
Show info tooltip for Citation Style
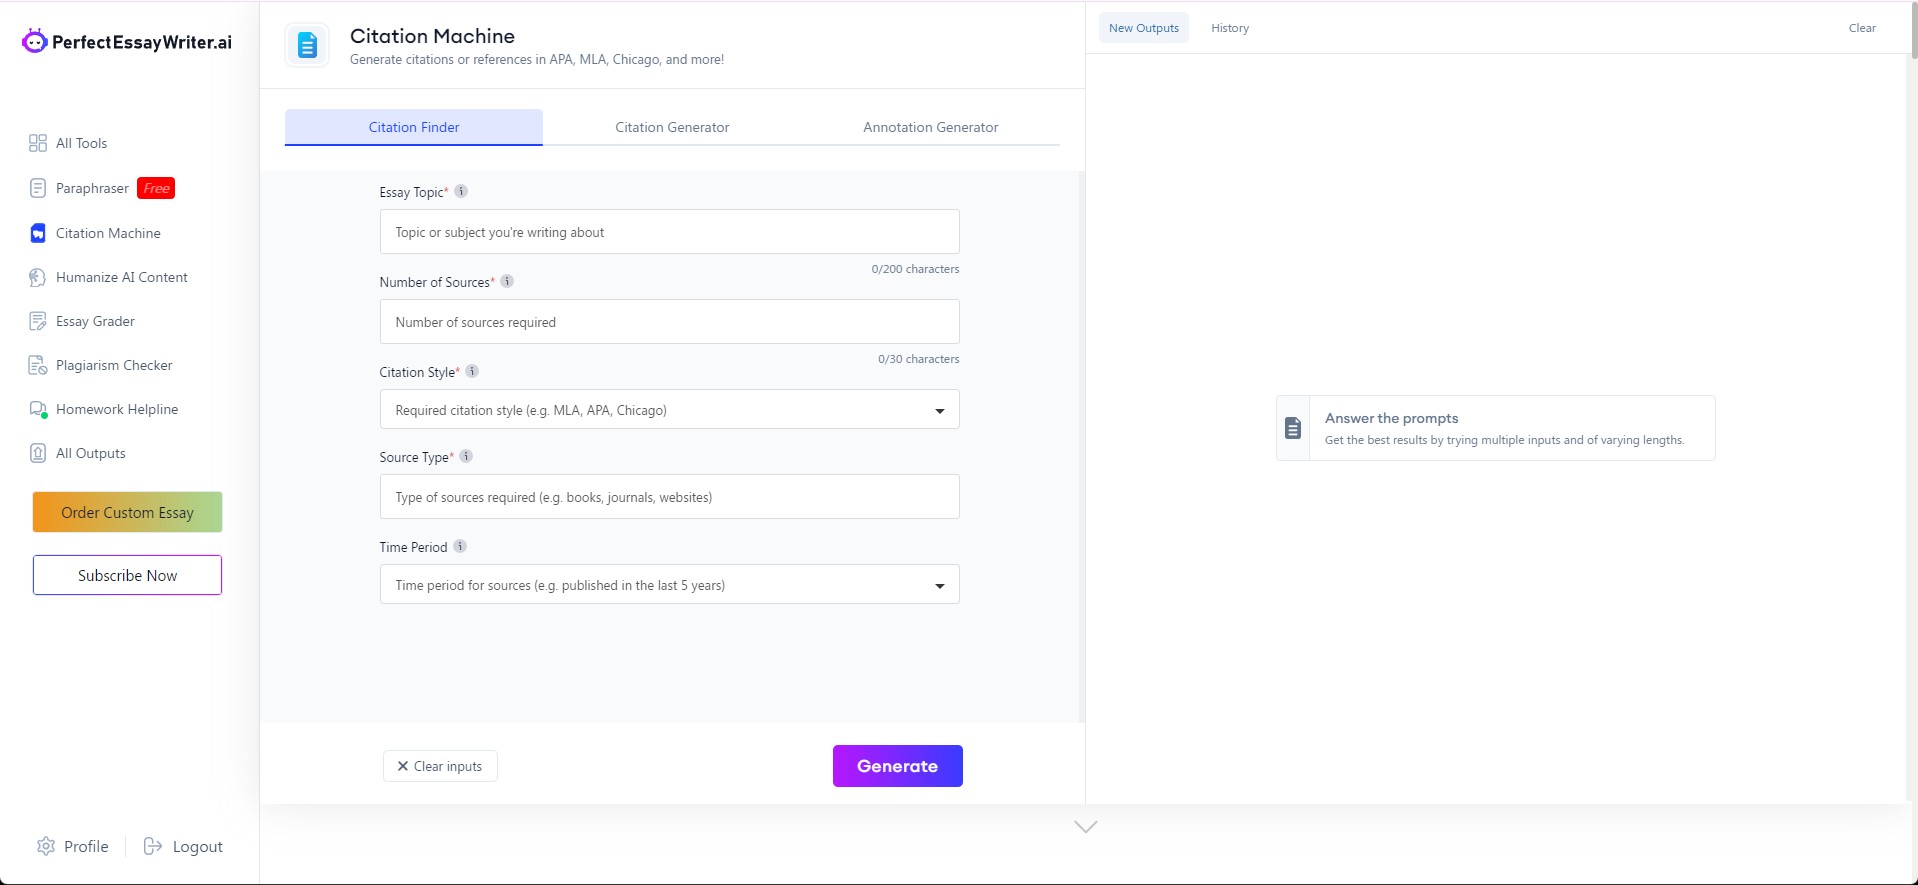[x=472, y=371]
